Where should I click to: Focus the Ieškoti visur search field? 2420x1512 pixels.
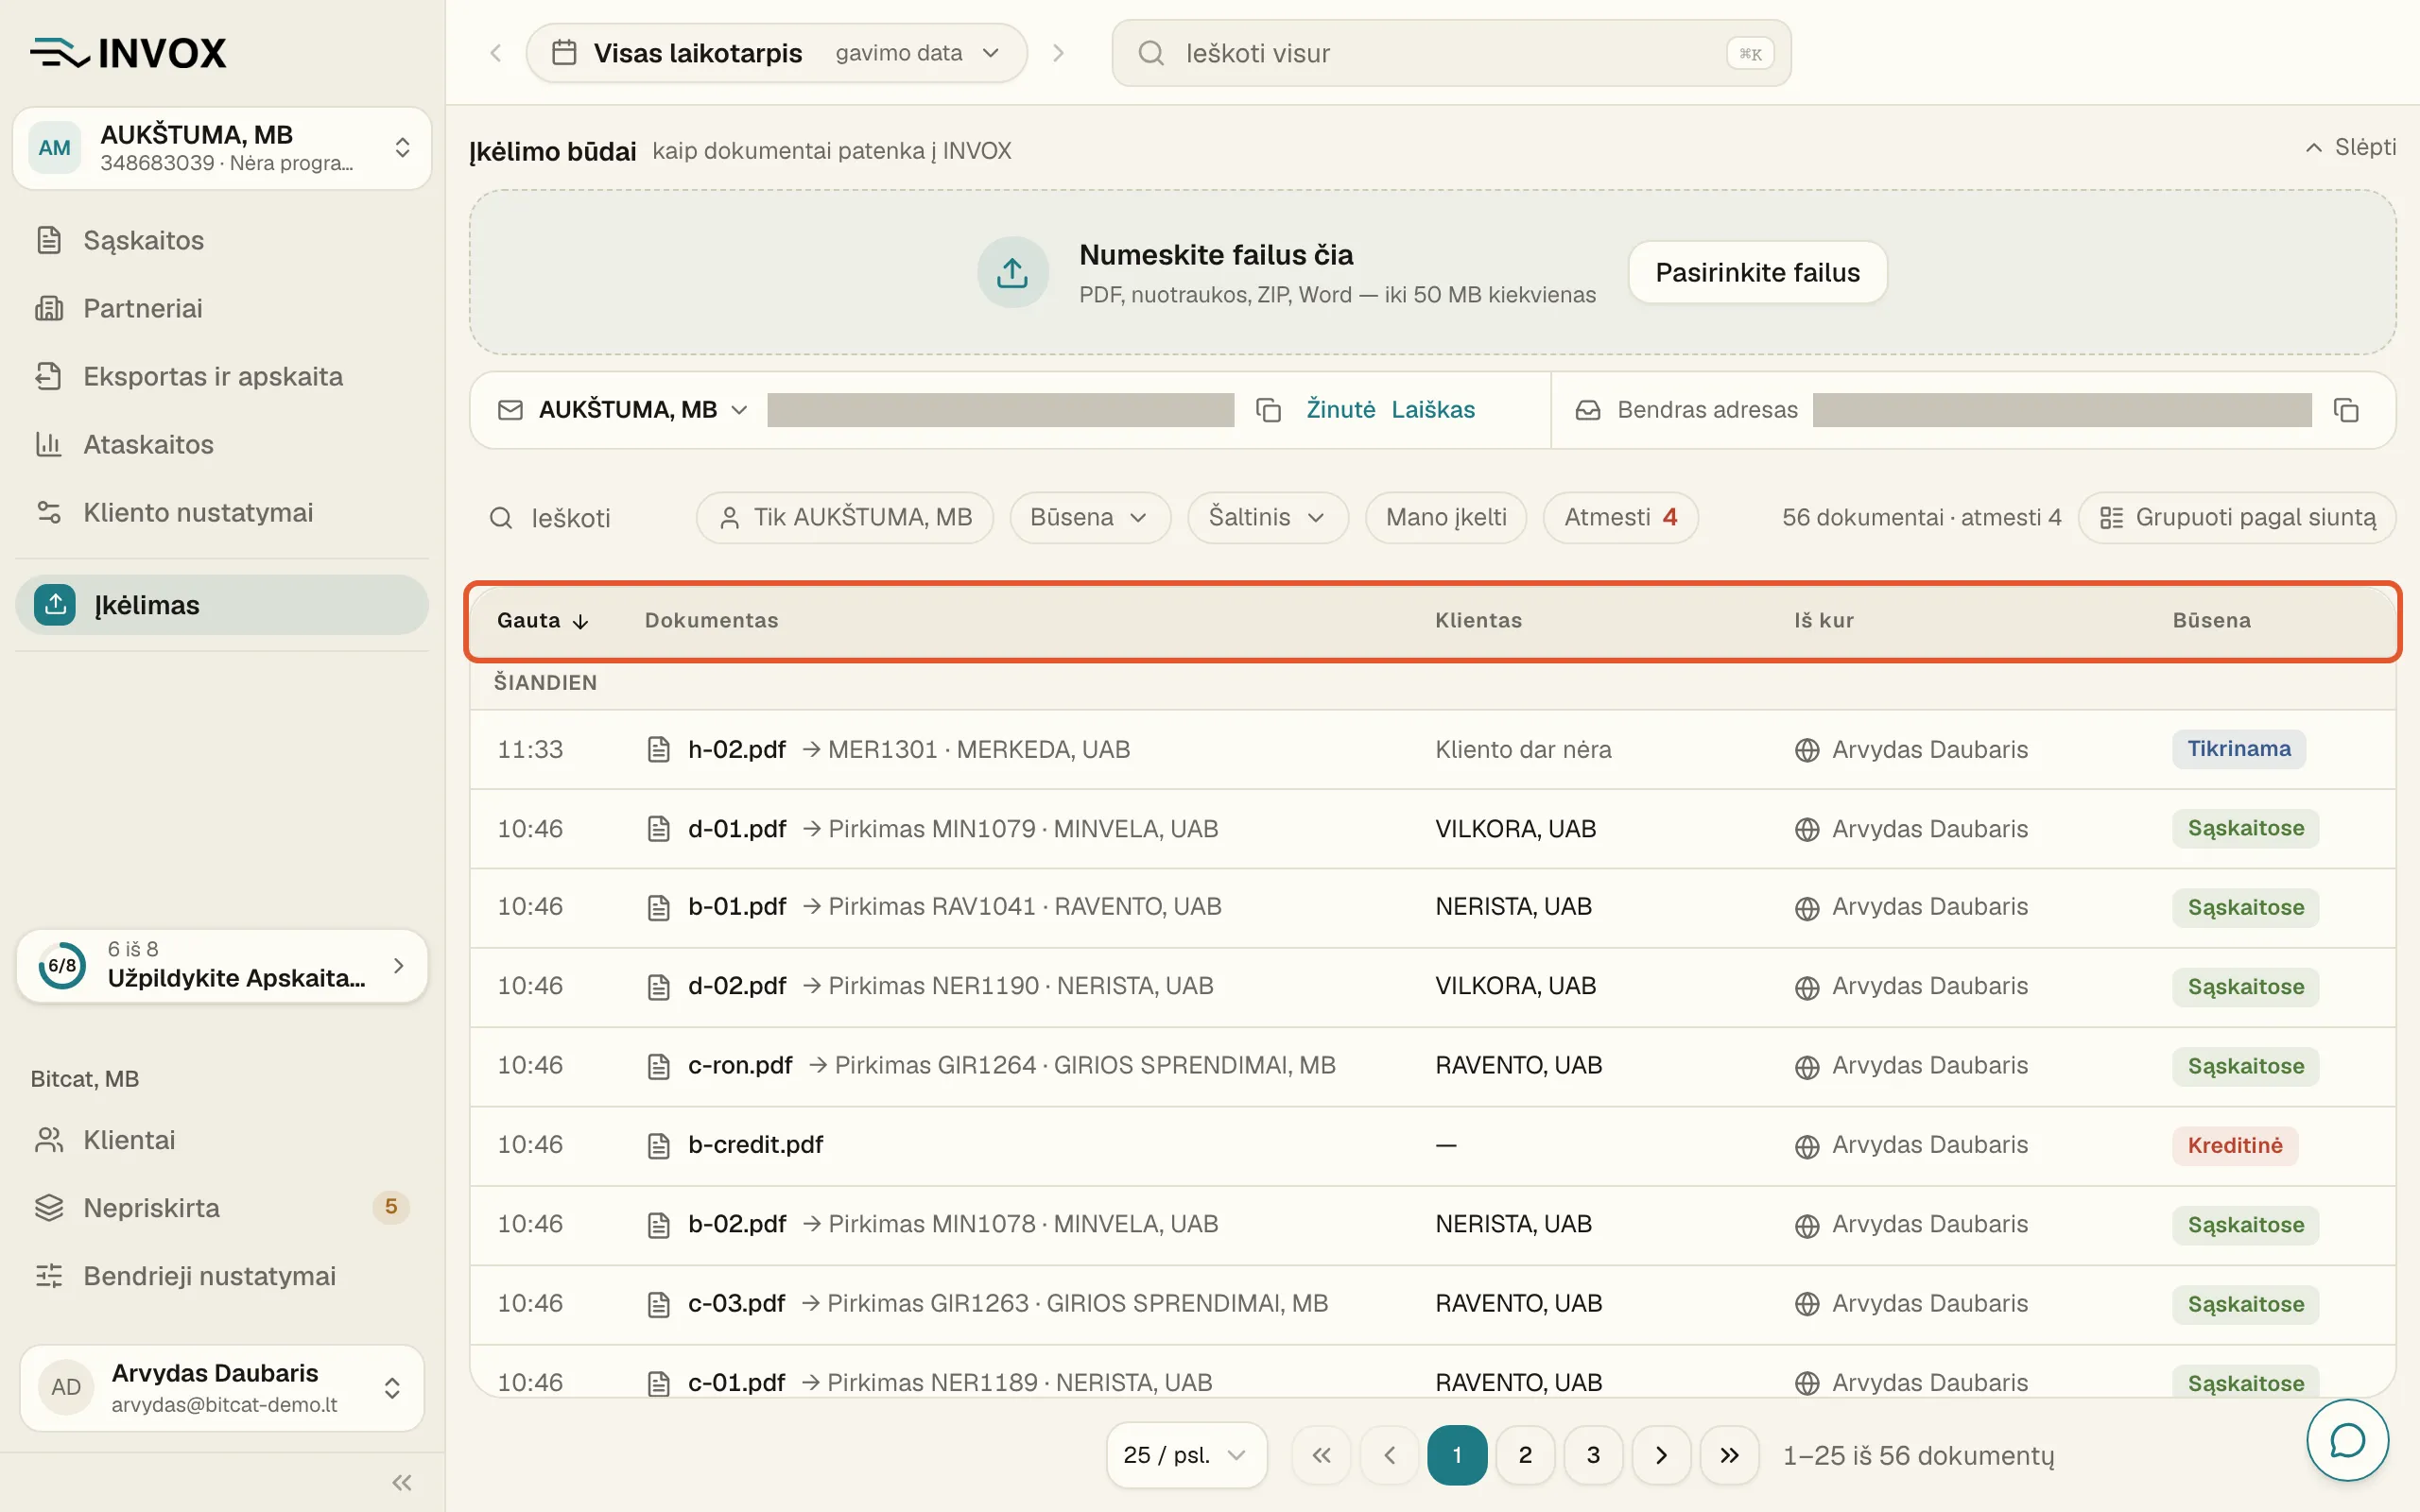(1451, 53)
